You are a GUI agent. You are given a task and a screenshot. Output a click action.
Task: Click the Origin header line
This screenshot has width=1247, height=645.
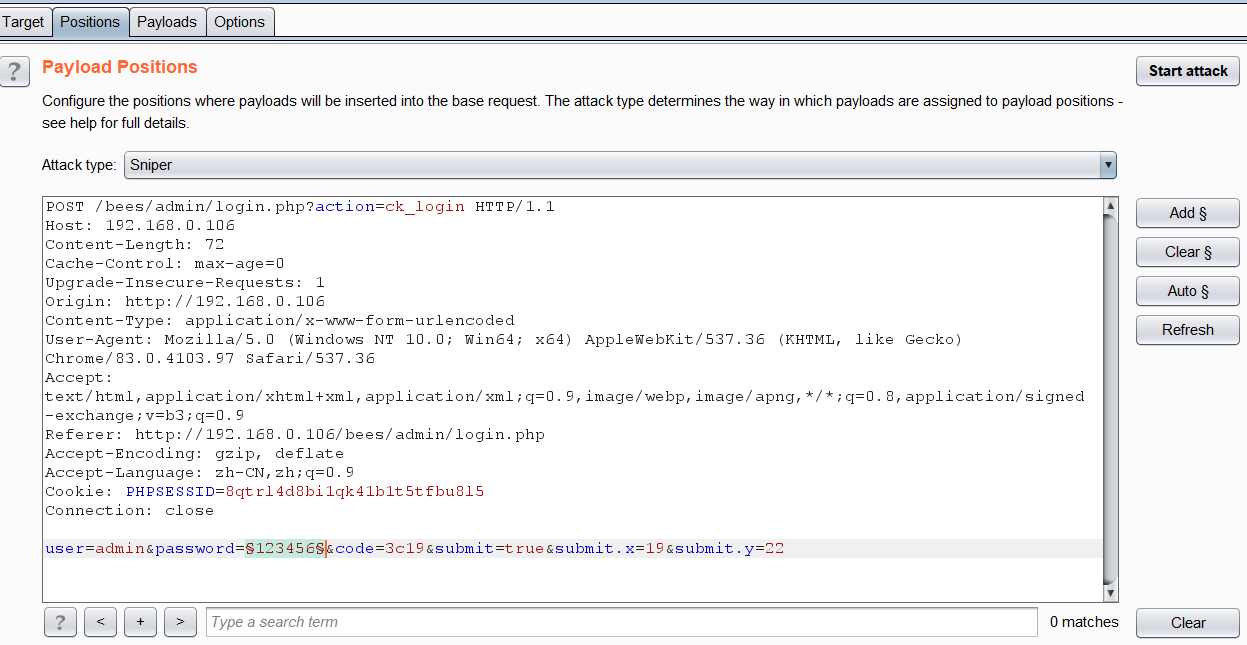(x=185, y=302)
